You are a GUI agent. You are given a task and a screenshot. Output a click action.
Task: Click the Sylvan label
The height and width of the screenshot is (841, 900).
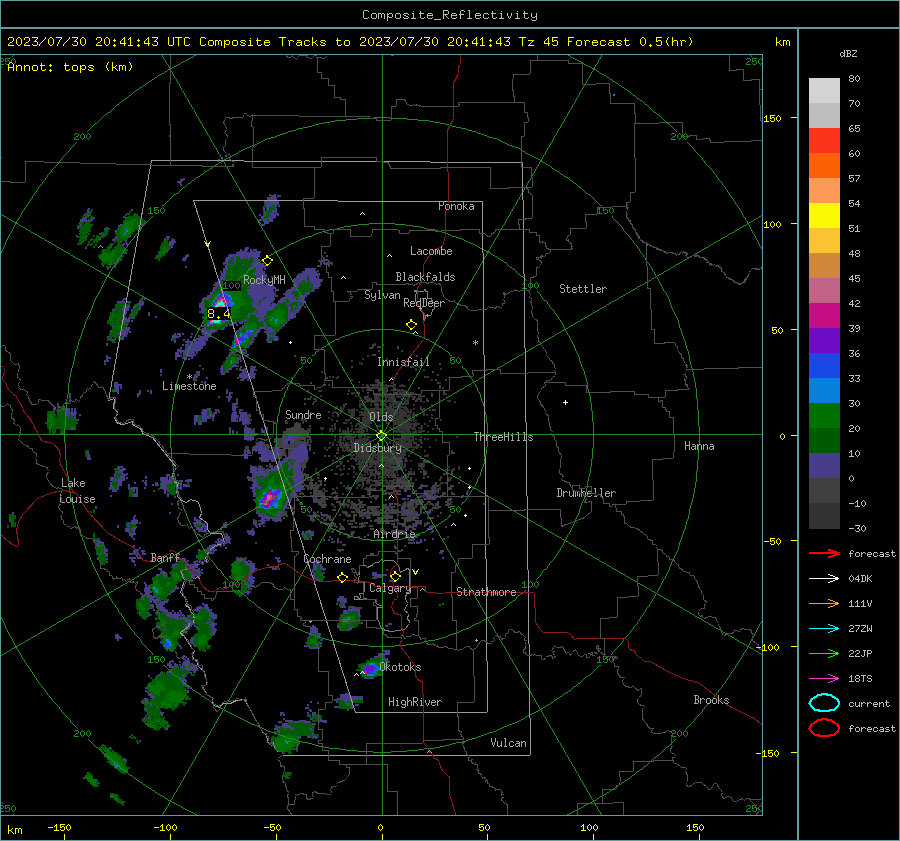pyautogui.click(x=382, y=295)
